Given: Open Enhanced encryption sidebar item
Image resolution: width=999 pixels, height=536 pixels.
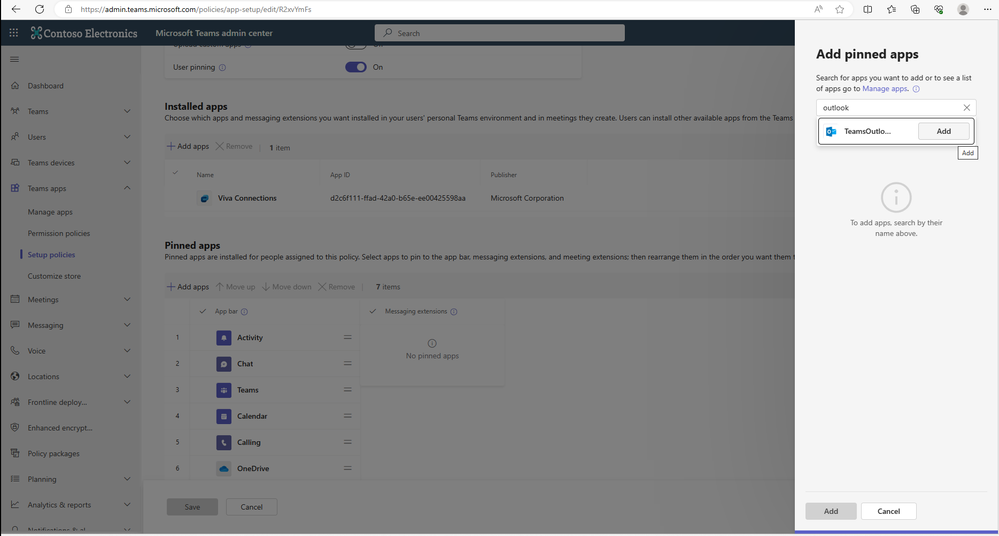Looking at the screenshot, I should (x=60, y=428).
